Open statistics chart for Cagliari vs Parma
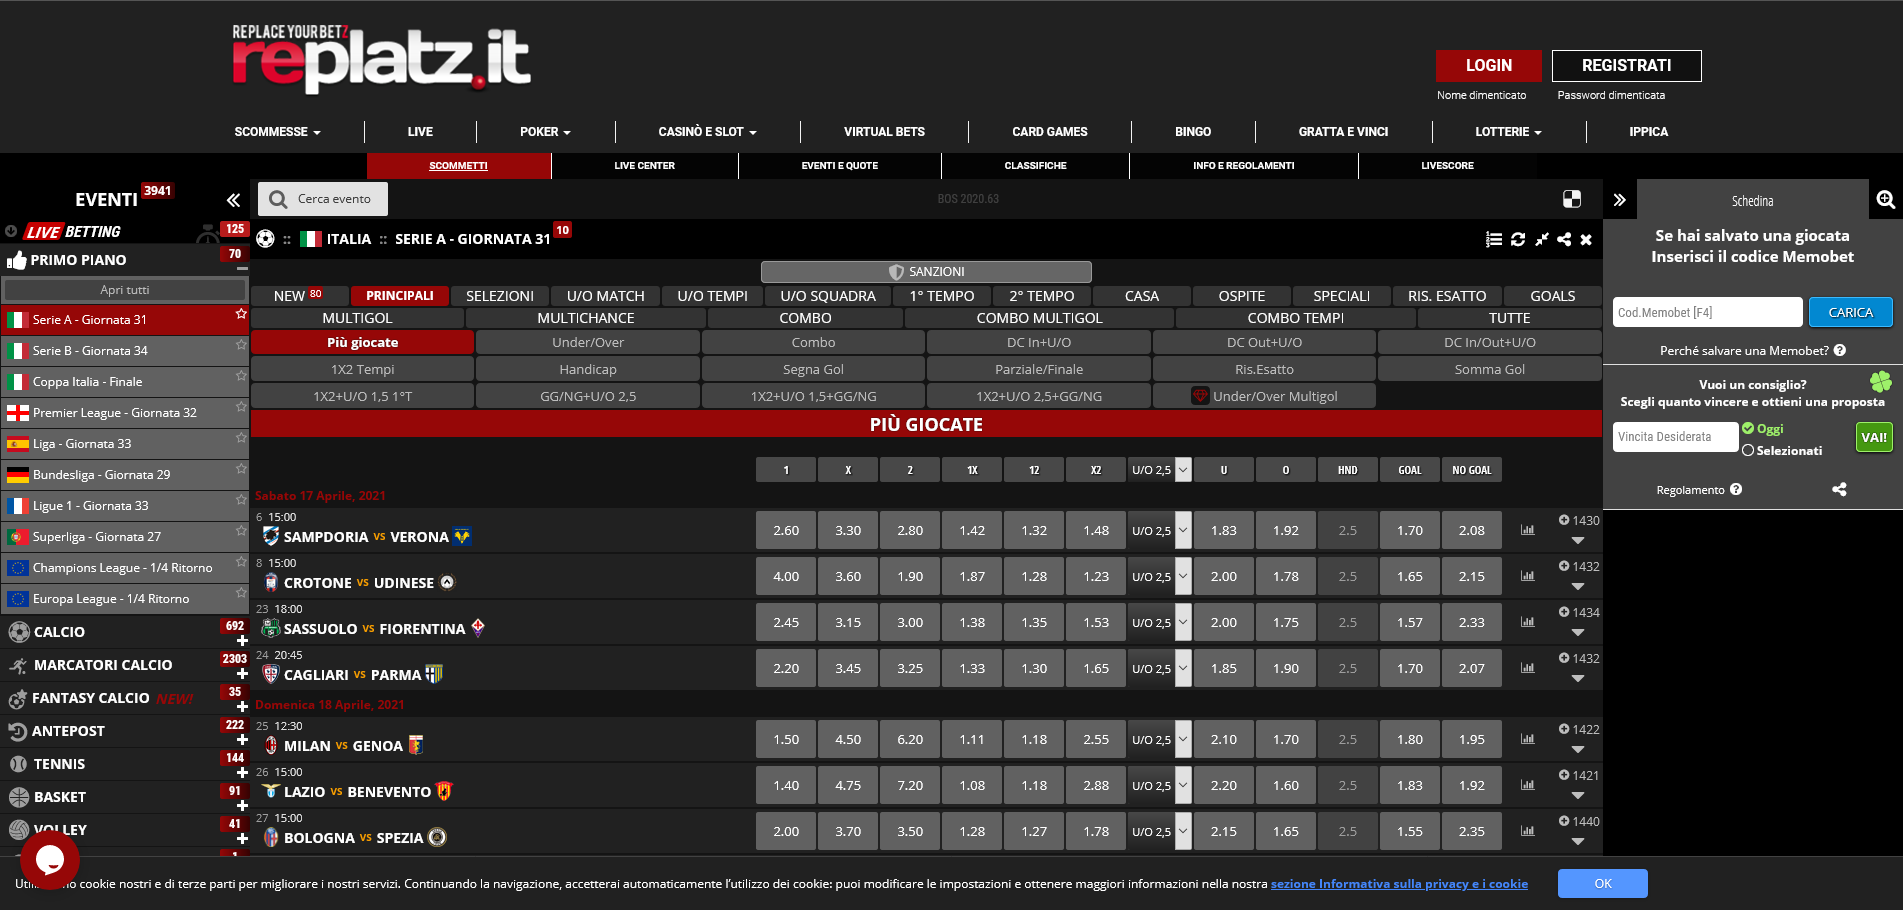The image size is (1903, 910). (x=1527, y=668)
